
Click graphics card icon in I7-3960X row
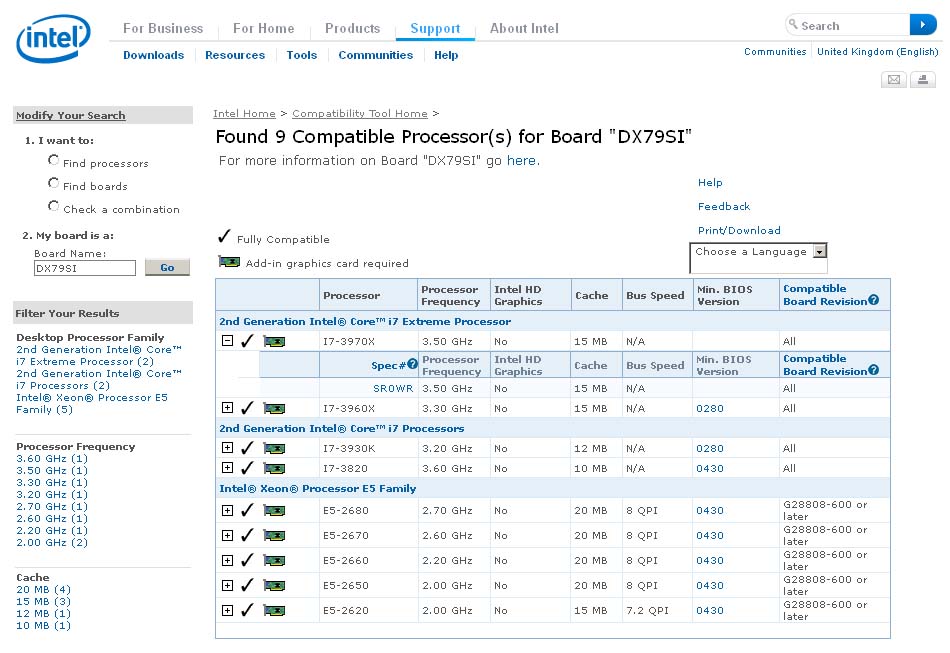(274, 408)
